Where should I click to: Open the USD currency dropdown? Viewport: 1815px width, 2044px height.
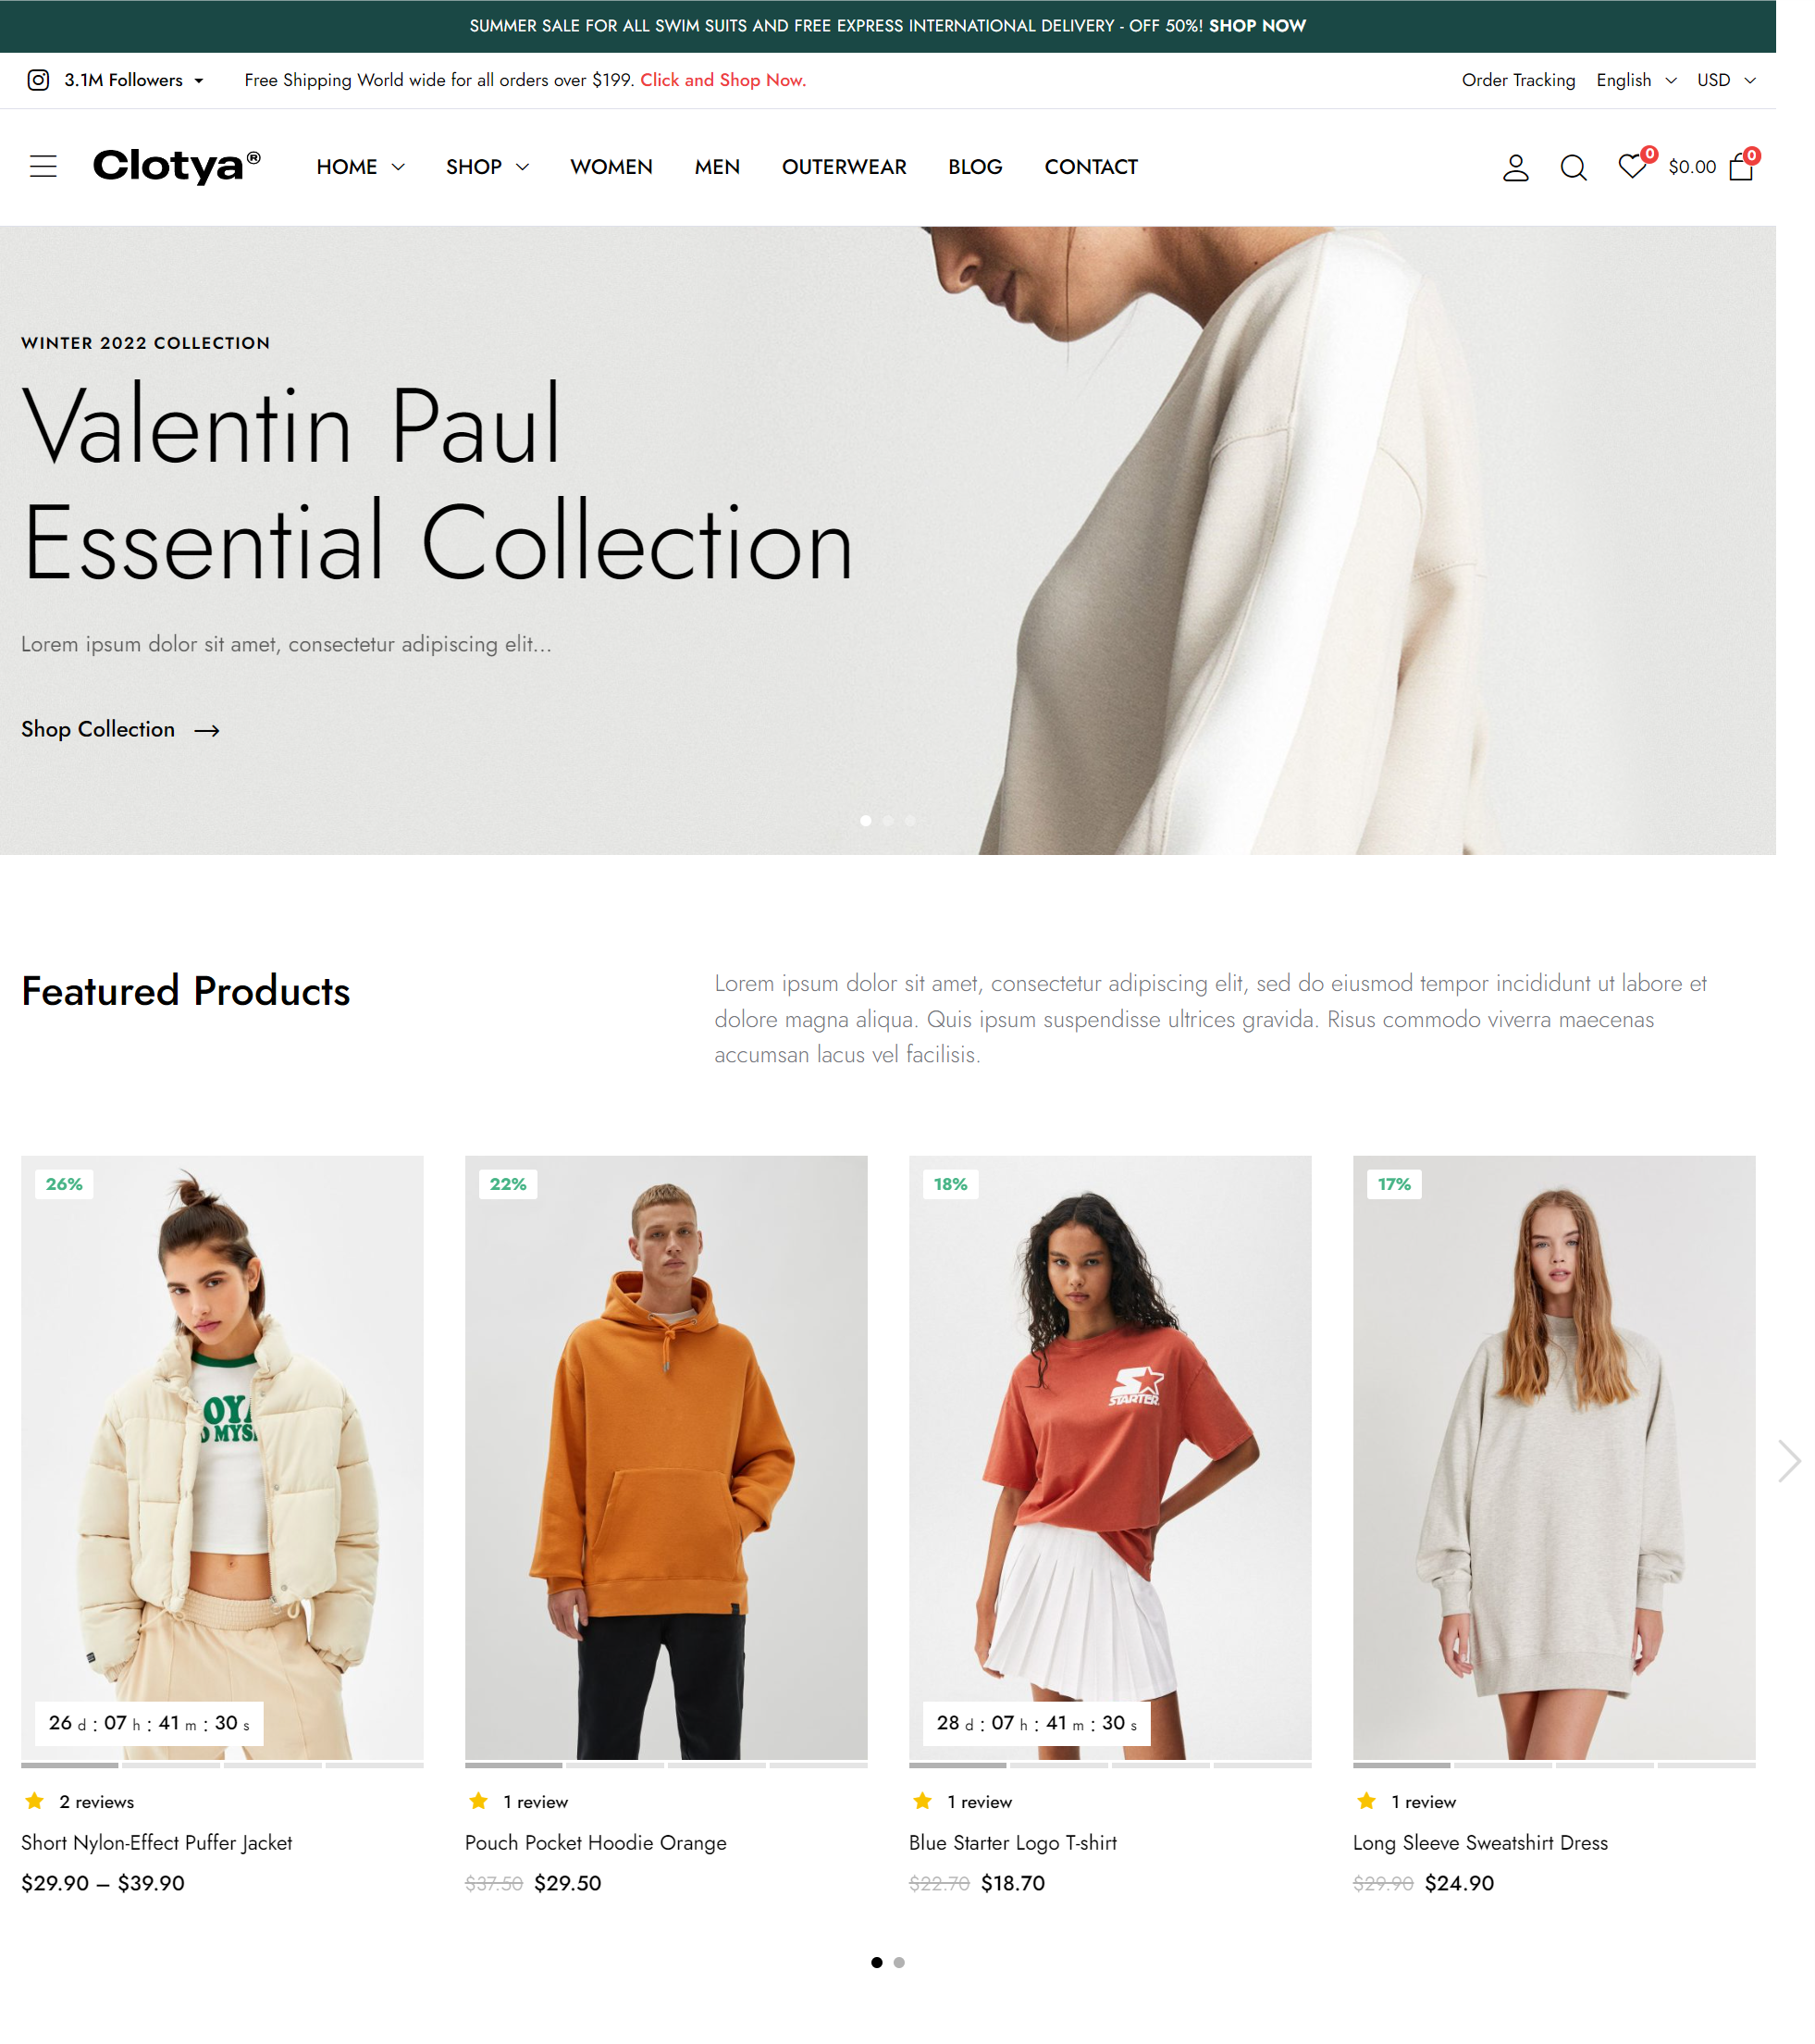pyautogui.click(x=1726, y=80)
